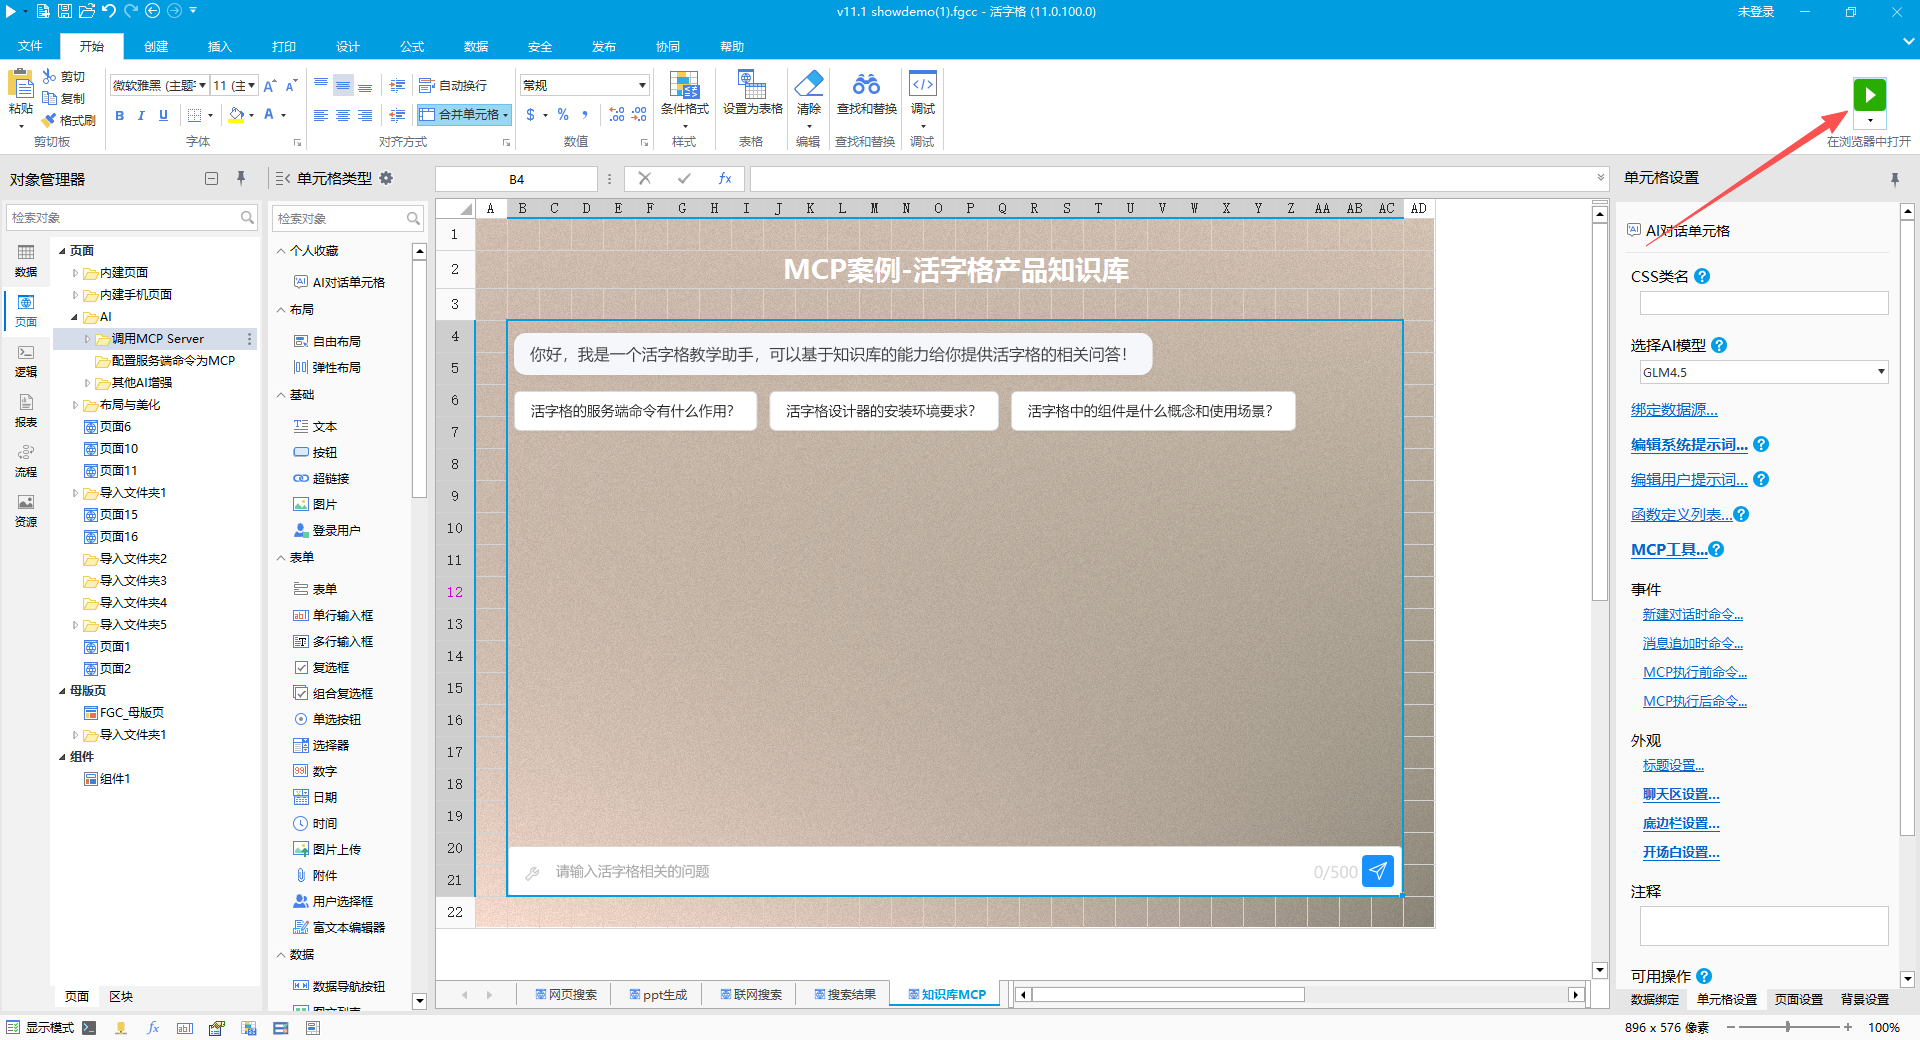The height and width of the screenshot is (1040, 1920).
Task: Open the Workflow sidebar icon
Action: coord(26,460)
